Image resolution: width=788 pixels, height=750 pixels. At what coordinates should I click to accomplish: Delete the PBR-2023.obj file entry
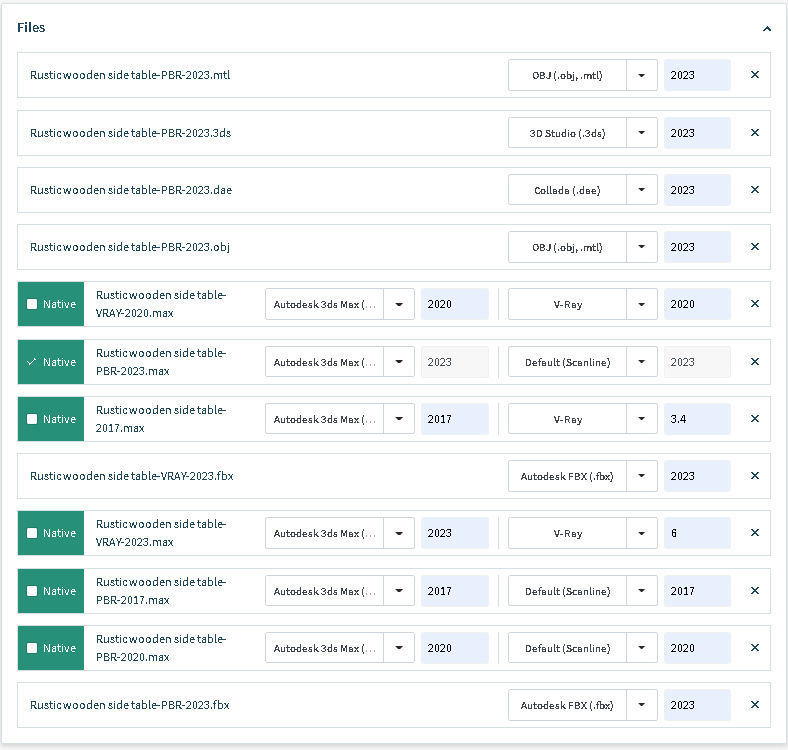[755, 247]
